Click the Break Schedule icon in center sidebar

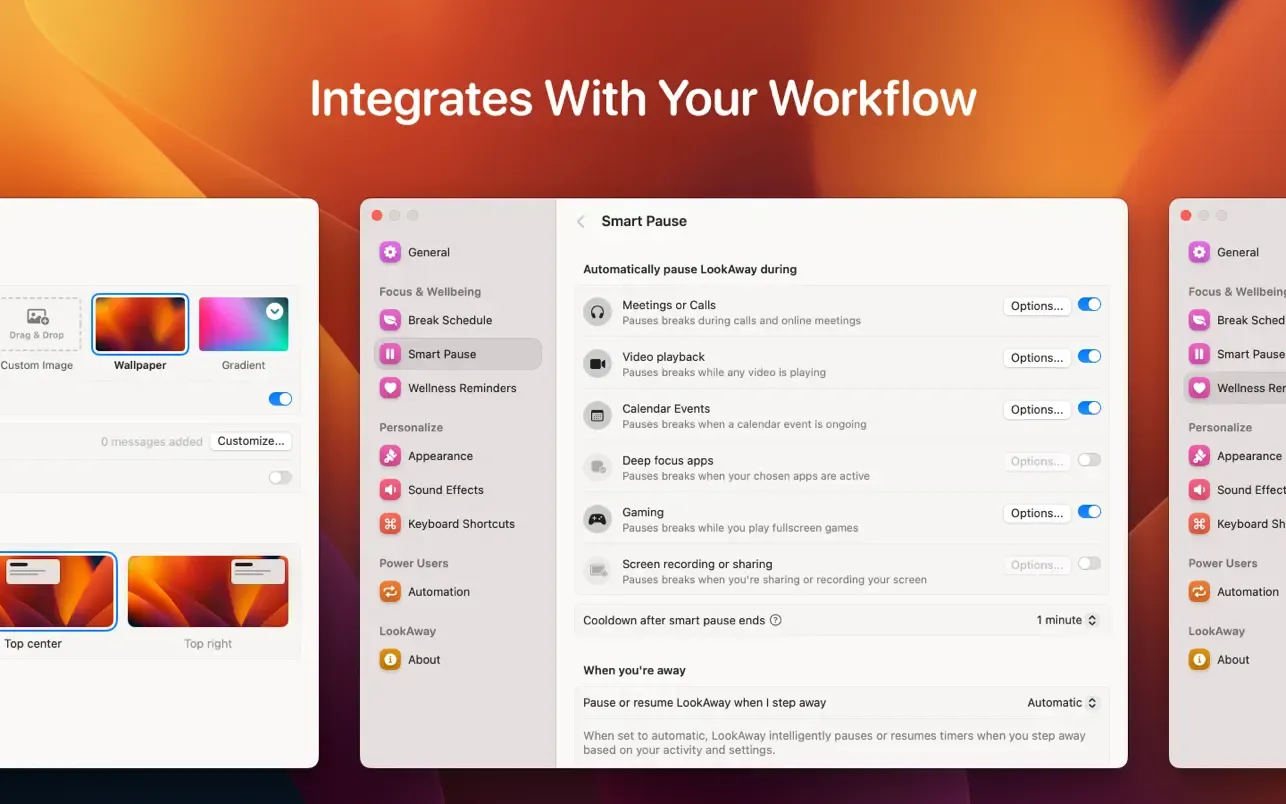pos(390,320)
